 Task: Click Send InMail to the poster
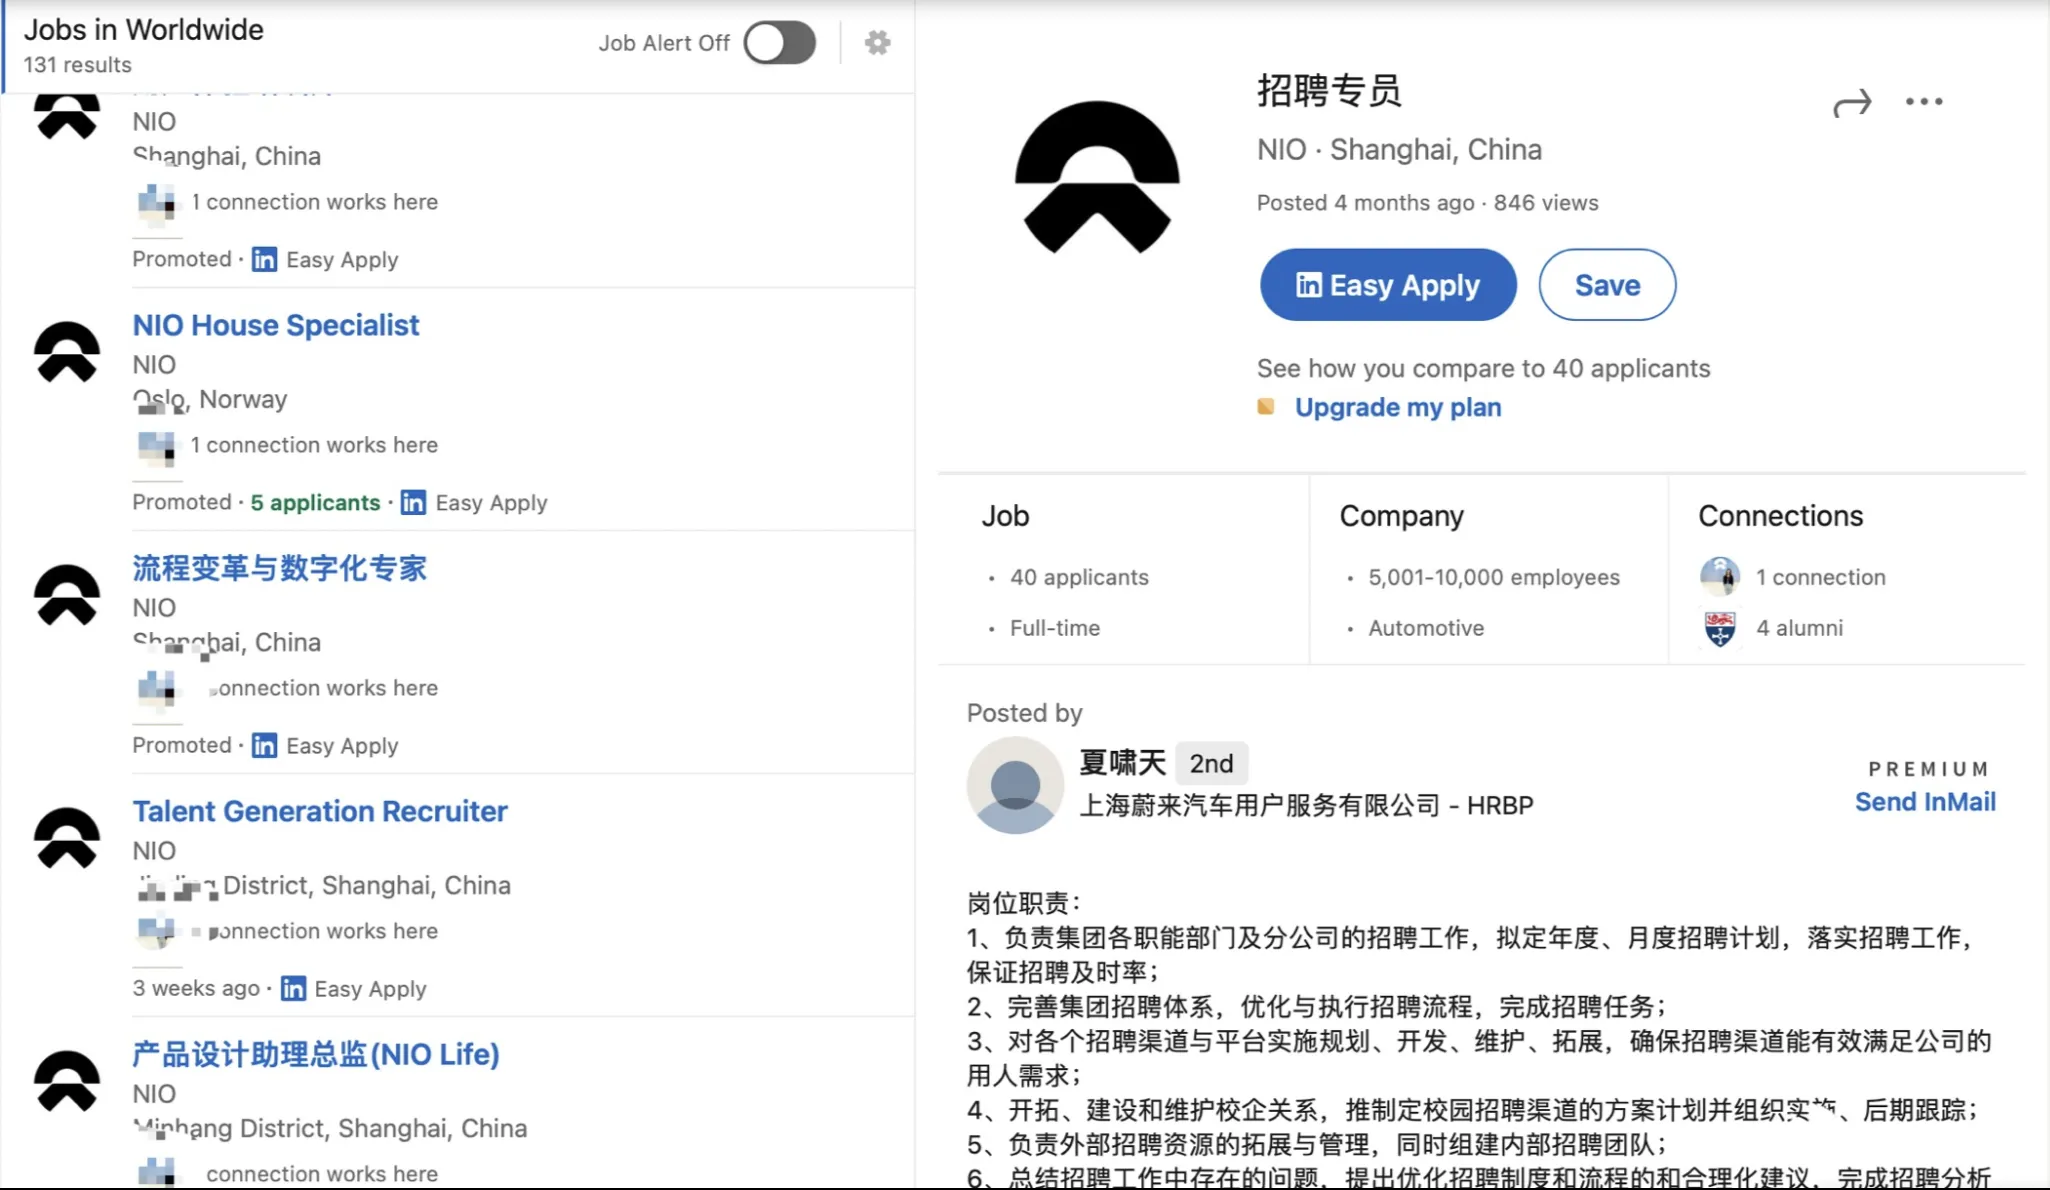(x=1924, y=802)
